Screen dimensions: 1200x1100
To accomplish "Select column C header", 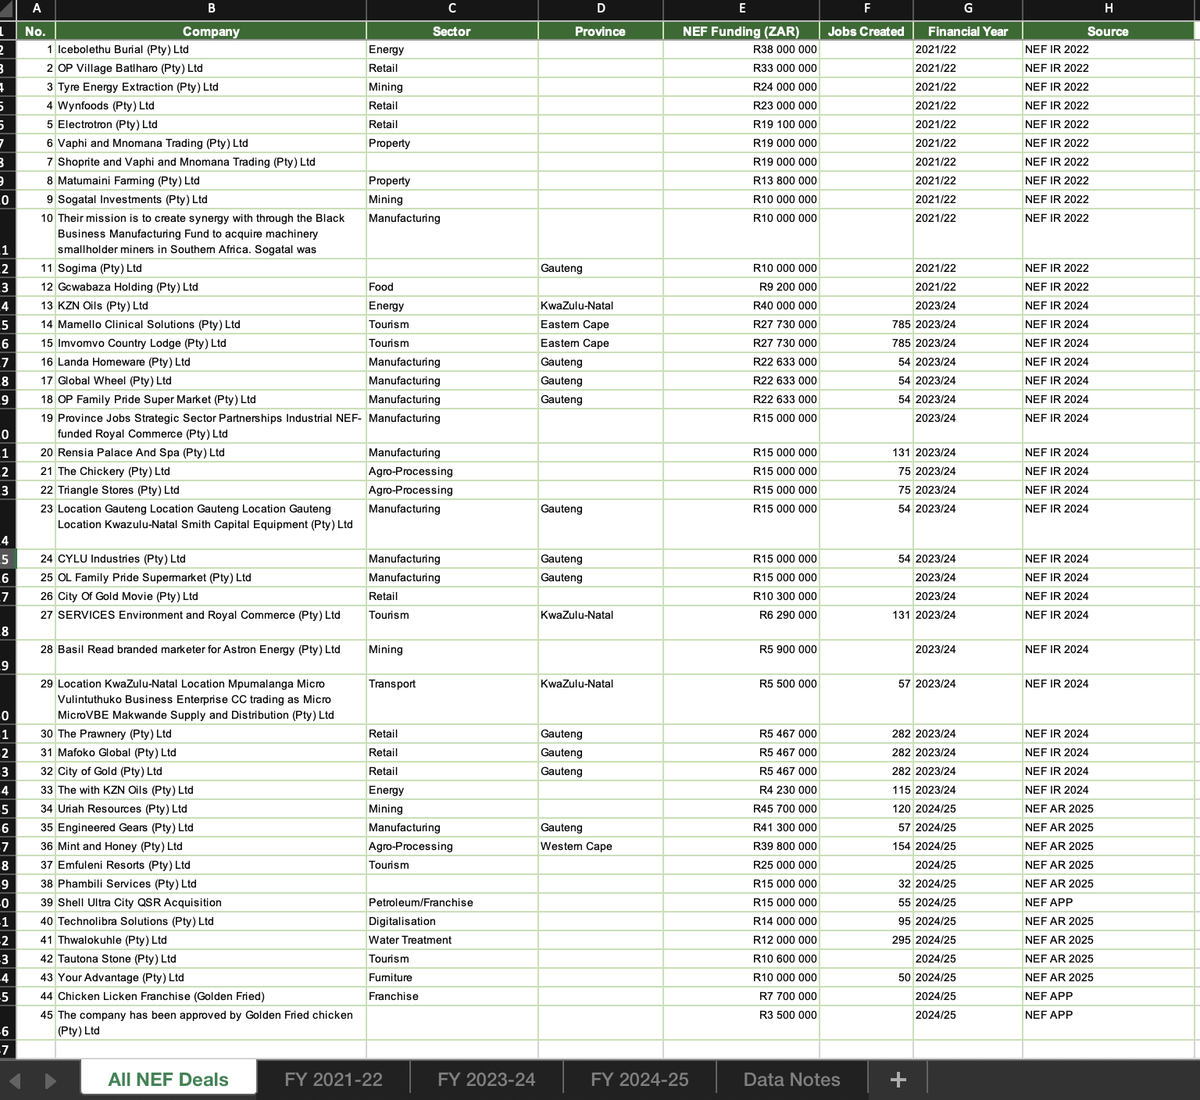I will pyautogui.click(x=452, y=9).
